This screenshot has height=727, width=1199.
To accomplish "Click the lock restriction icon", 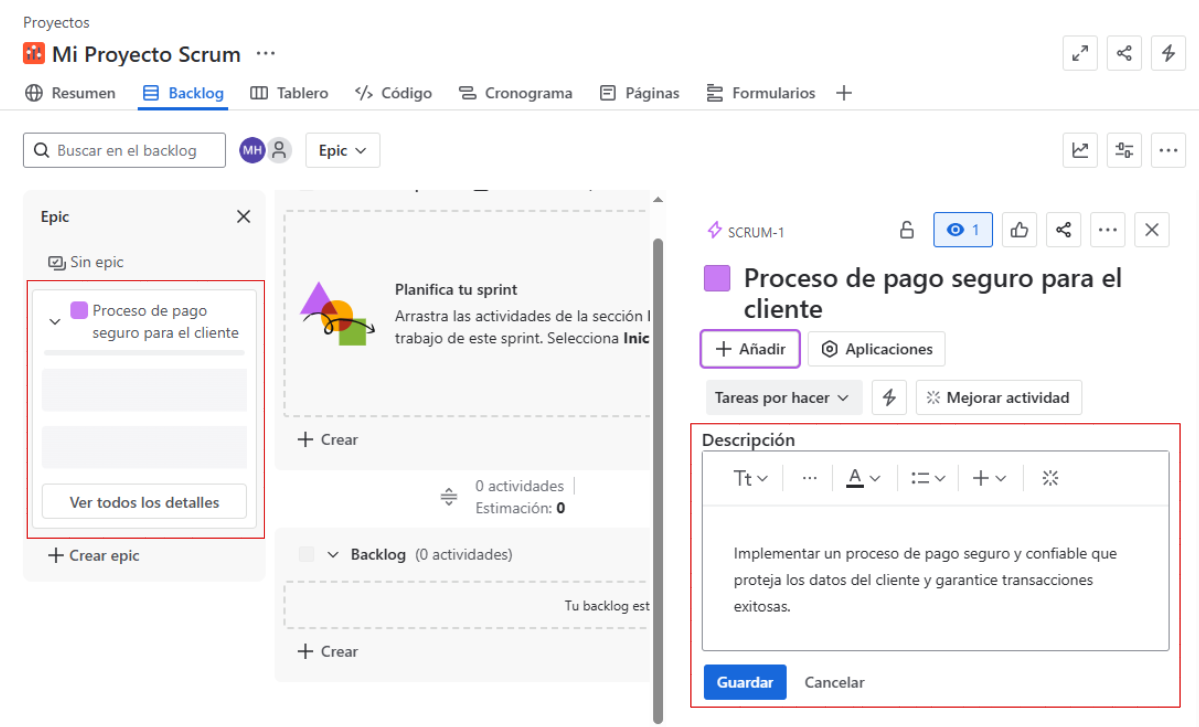I will pyautogui.click(x=907, y=230).
